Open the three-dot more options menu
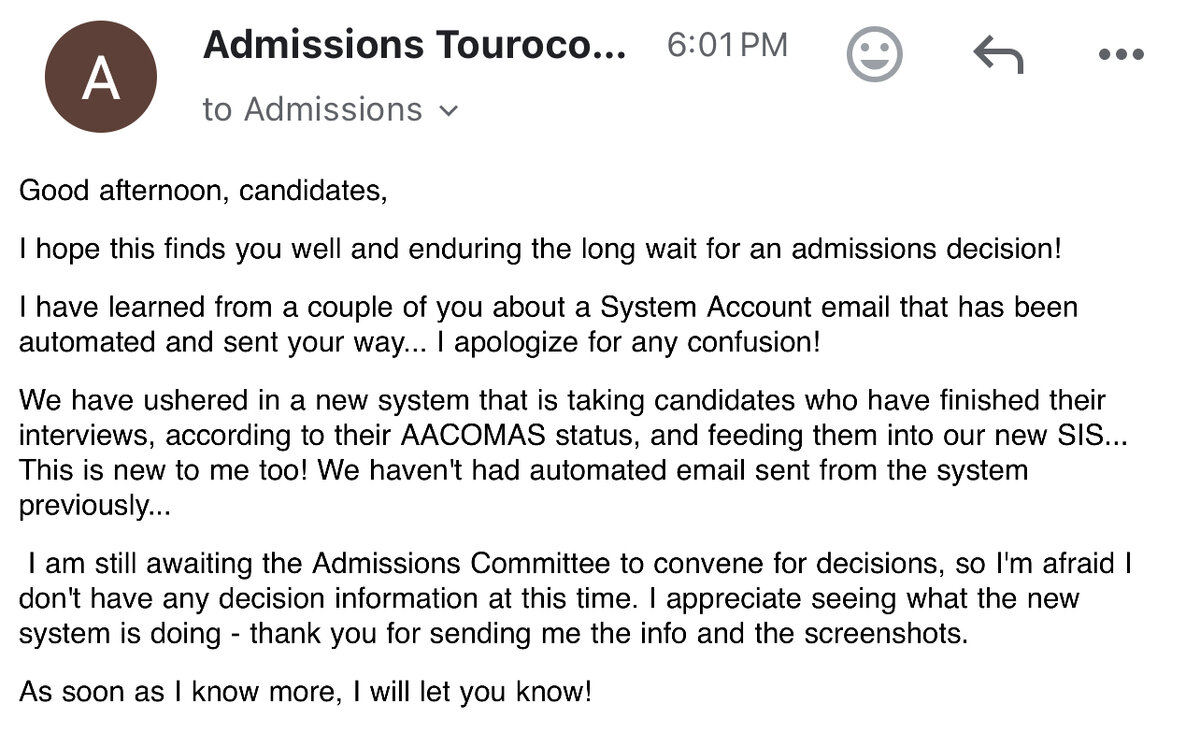 point(1120,55)
